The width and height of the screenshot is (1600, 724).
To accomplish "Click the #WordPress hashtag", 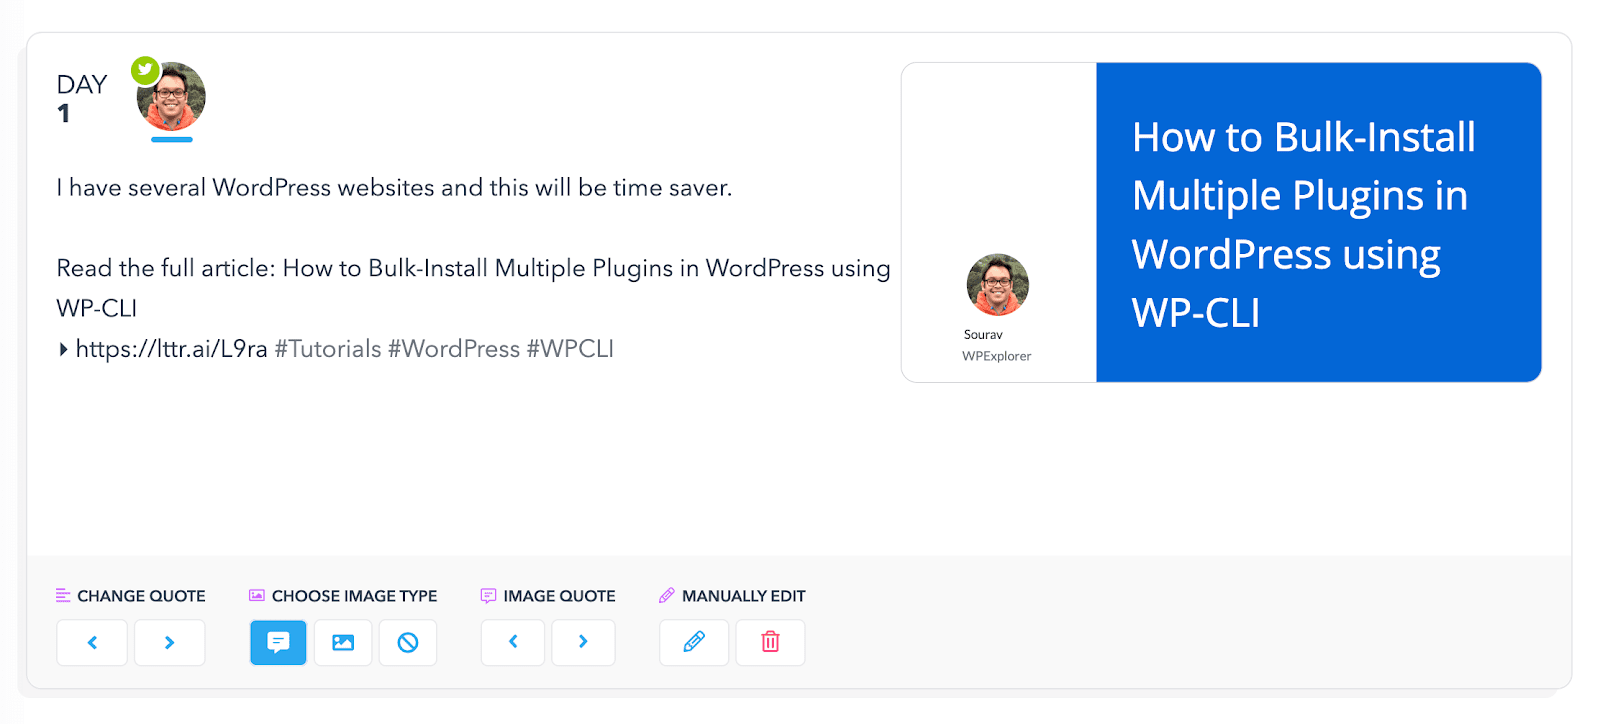I will (454, 349).
